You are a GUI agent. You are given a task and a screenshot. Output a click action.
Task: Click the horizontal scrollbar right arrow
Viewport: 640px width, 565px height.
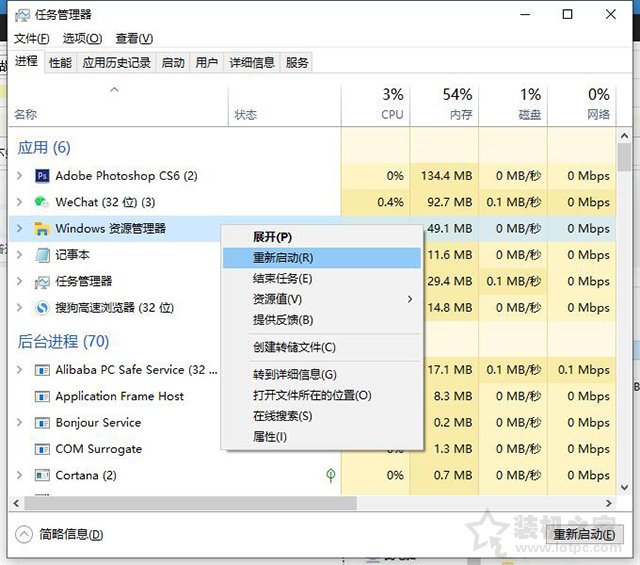[x=609, y=504]
